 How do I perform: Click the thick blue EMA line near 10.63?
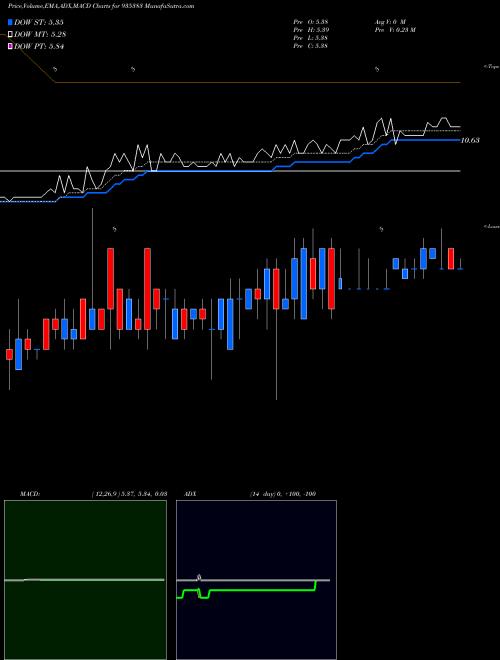(427, 140)
